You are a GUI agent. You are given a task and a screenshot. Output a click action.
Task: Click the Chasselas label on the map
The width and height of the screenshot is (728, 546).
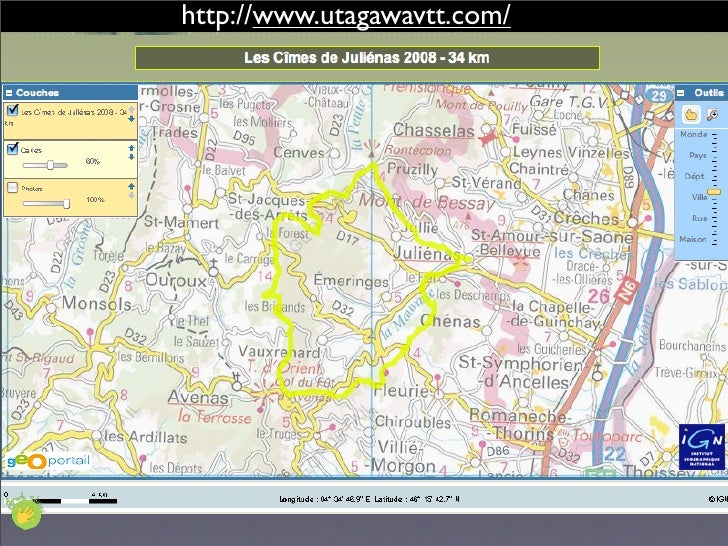click(x=434, y=130)
